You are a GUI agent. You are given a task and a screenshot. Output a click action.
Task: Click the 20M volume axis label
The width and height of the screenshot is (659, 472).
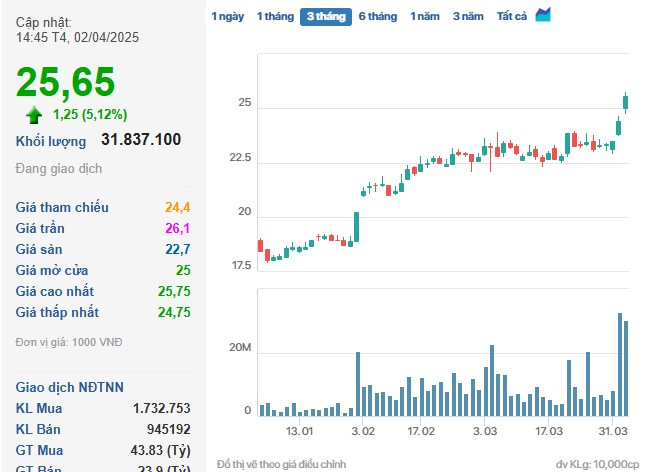[x=240, y=348]
